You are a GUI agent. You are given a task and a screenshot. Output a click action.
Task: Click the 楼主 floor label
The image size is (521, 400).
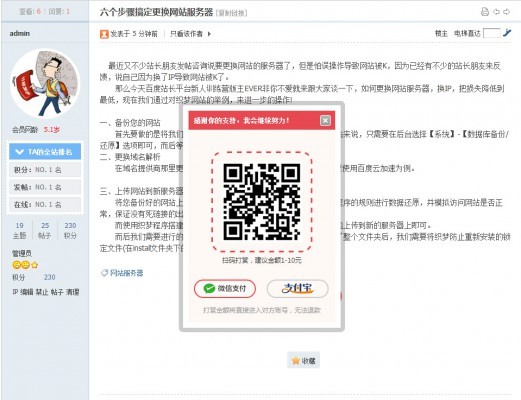[x=441, y=33]
